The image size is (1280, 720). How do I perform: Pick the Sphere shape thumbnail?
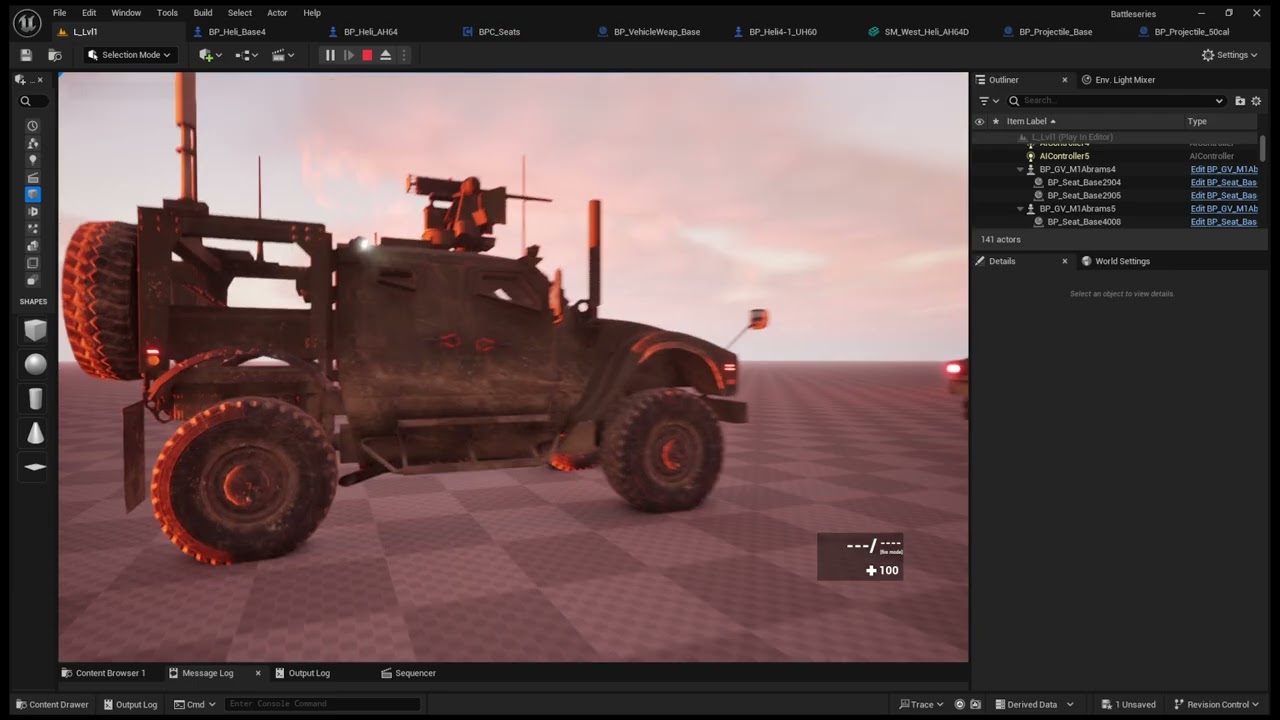pos(35,365)
